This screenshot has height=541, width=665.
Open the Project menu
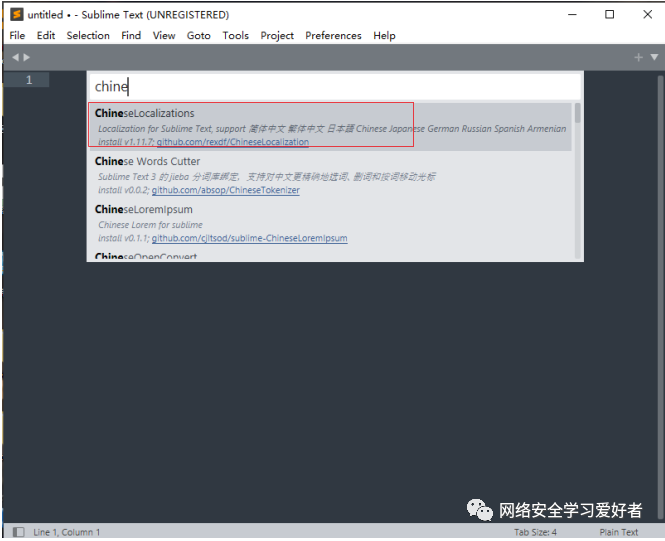pos(277,36)
